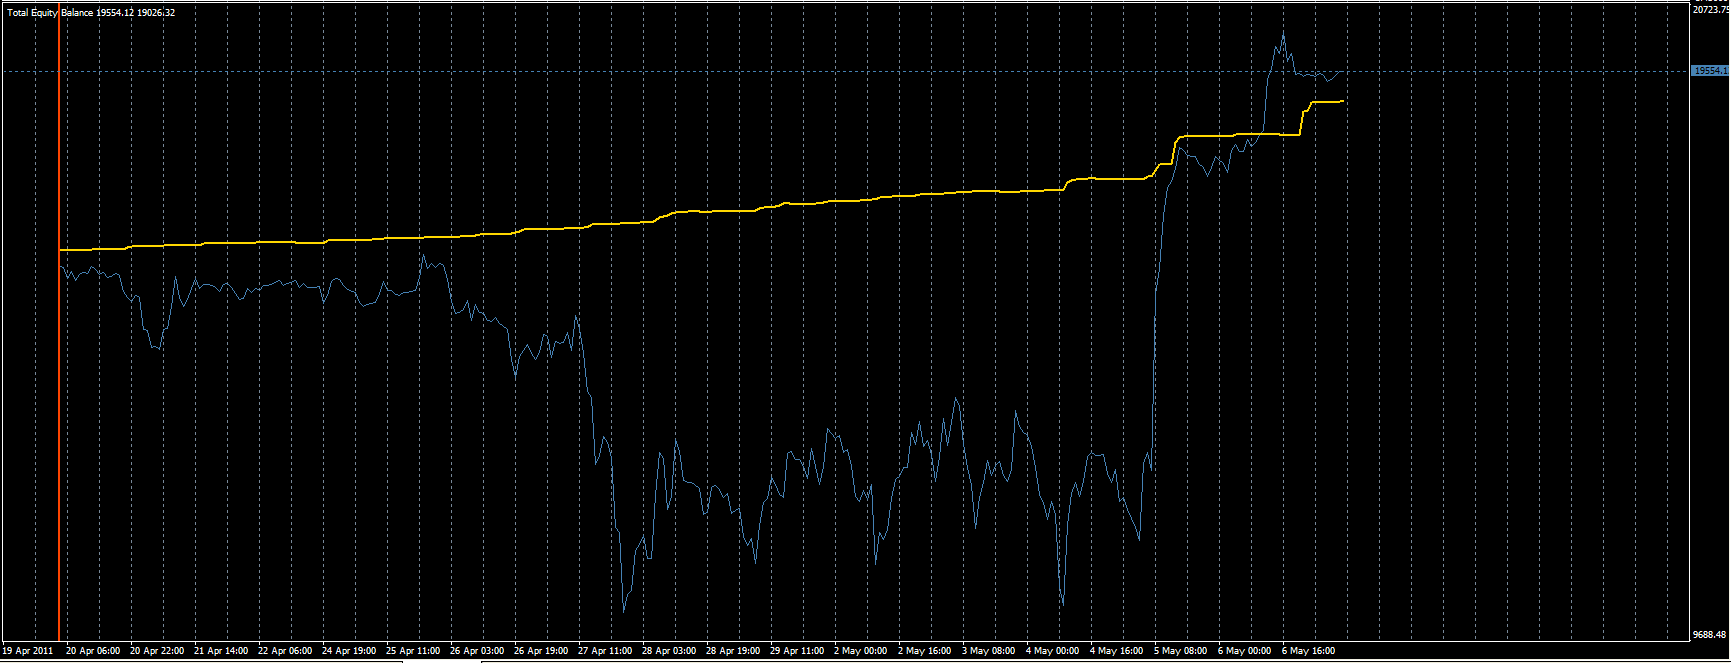Click the 26 Apr 19:00 time label
The width and height of the screenshot is (1731, 663).
coord(541,651)
